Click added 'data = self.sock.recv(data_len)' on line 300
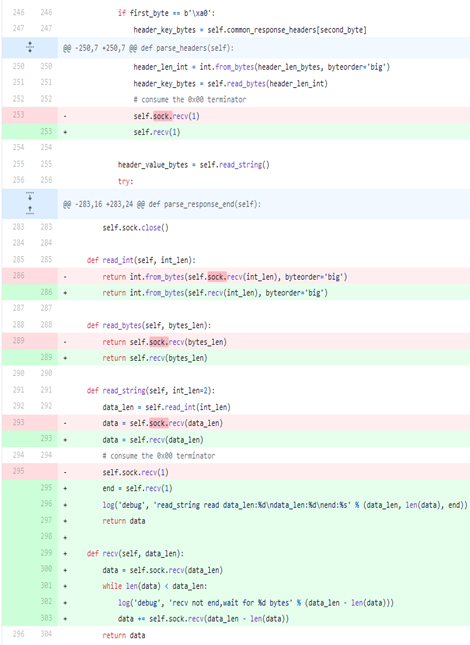The width and height of the screenshot is (470, 645). (162, 570)
